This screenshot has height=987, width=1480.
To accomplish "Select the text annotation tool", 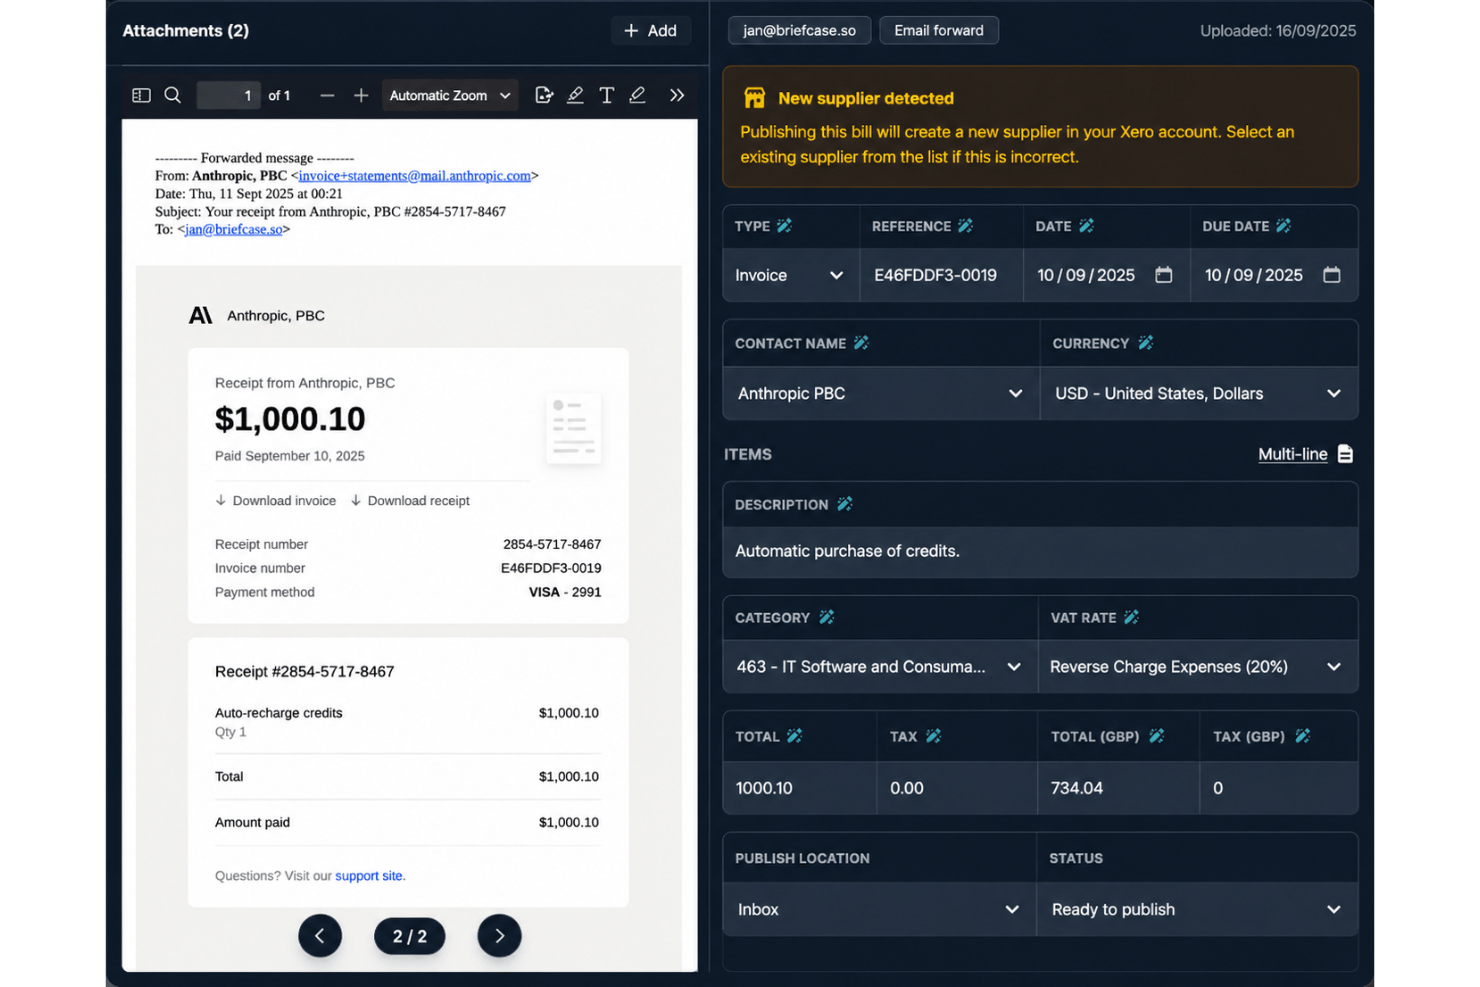I will coord(606,95).
